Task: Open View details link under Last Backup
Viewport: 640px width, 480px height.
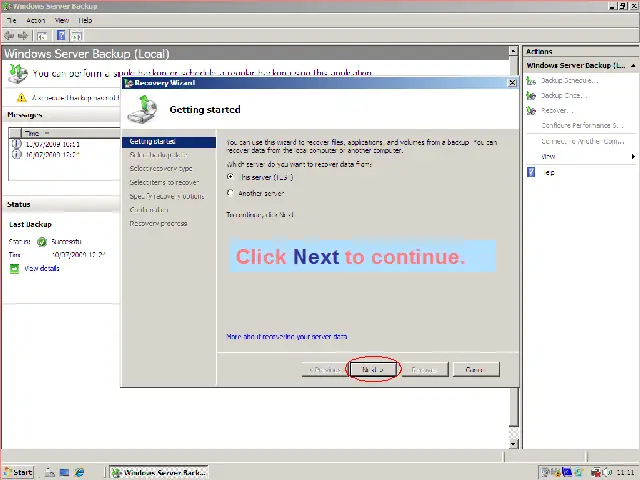Action: 42,268
